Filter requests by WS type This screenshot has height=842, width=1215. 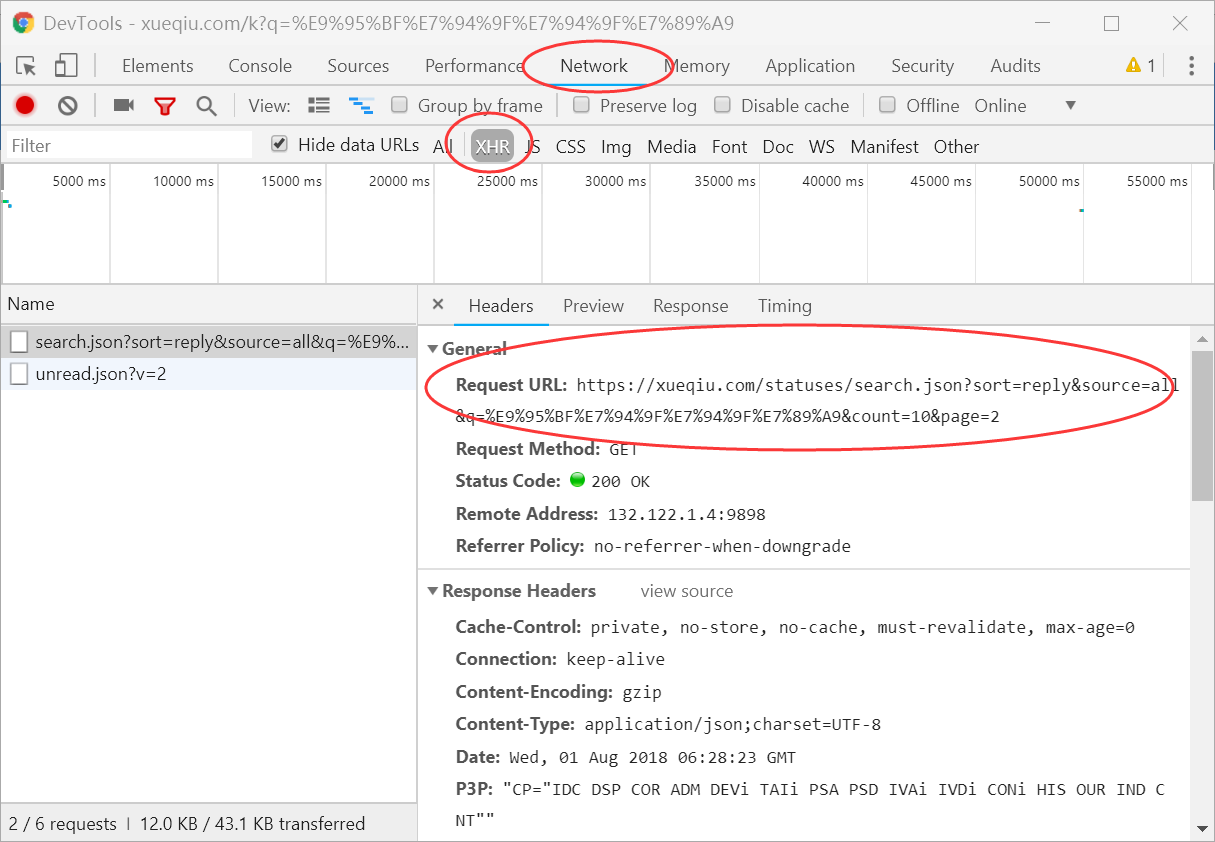[822, 147]
